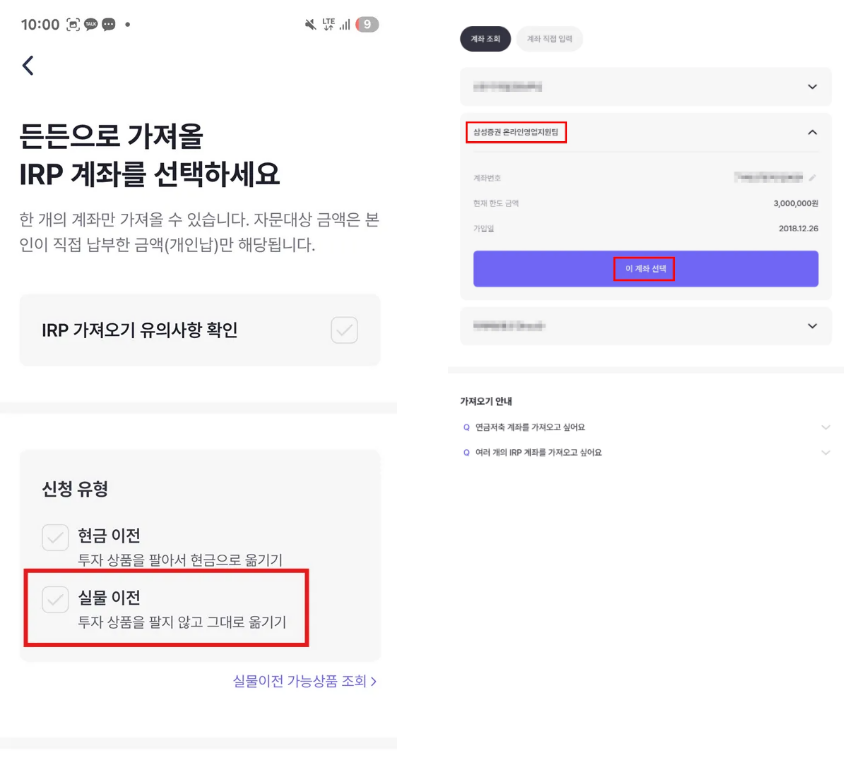Select the 현금 이전 checkbox
This screenshot has width=850, height=759.
(x=55, y=537)
